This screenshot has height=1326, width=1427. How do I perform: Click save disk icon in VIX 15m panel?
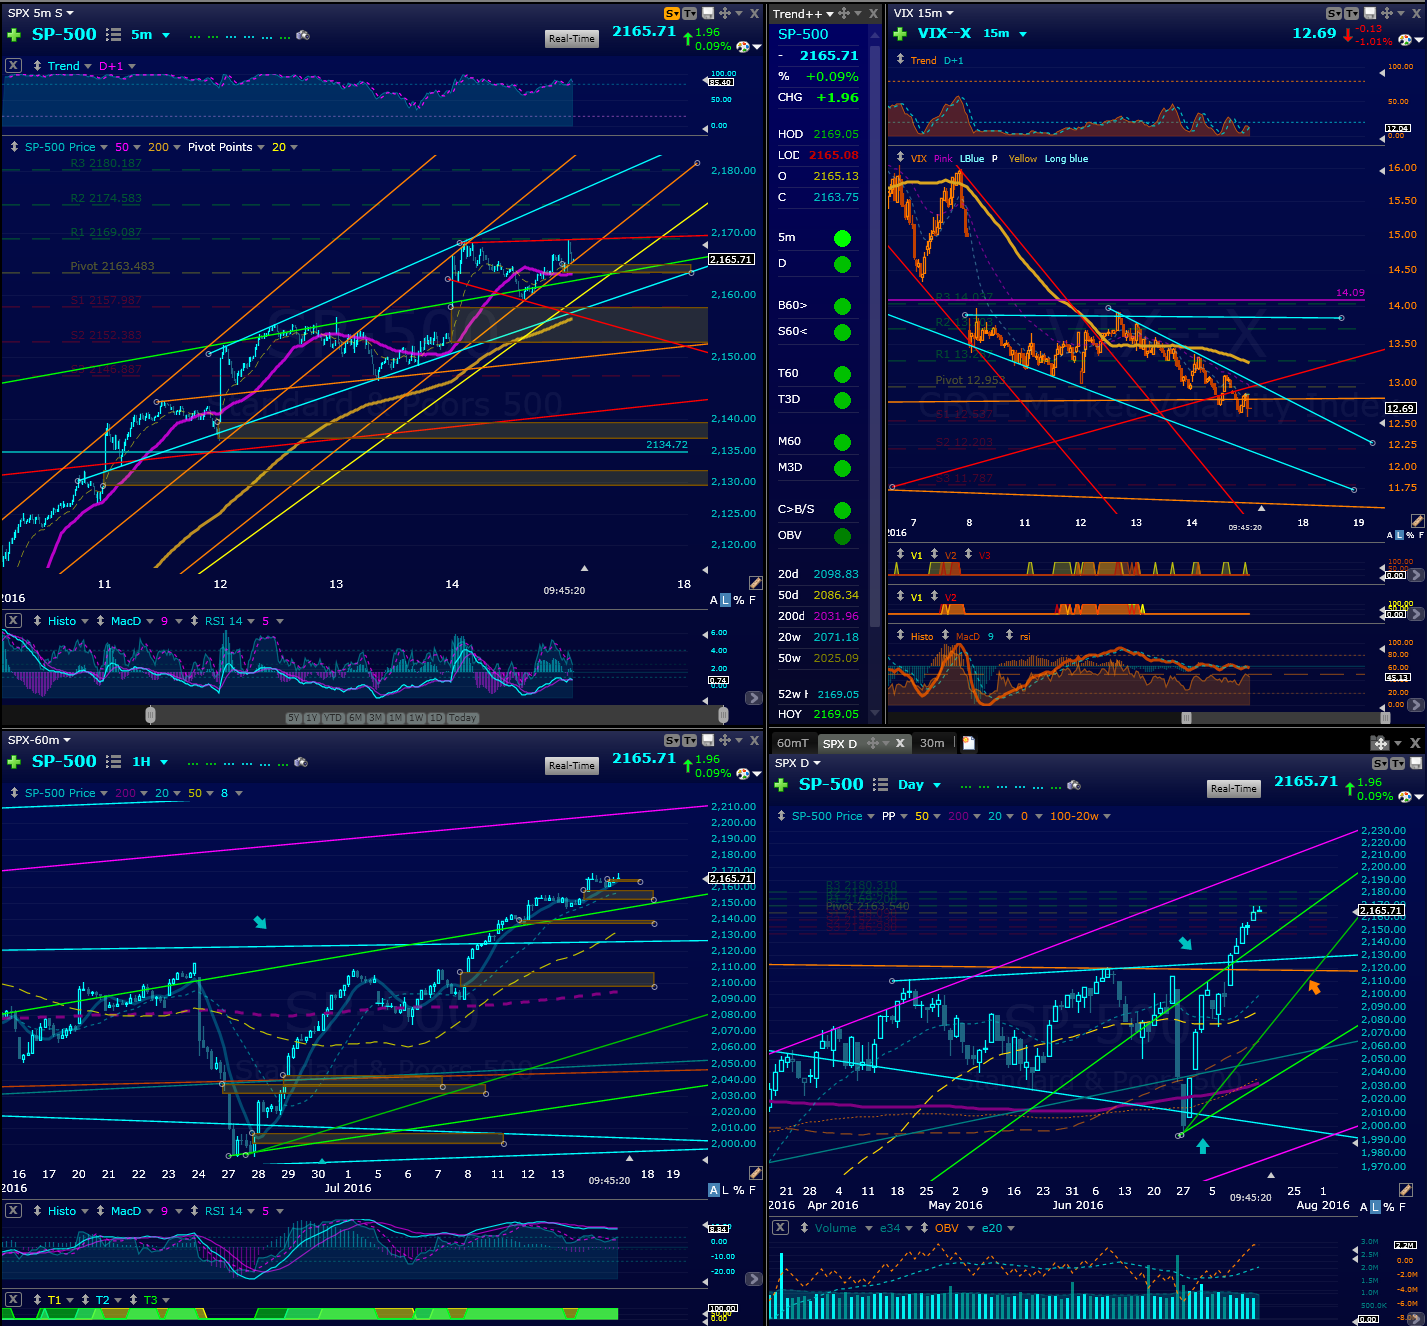click(1370, 13)
